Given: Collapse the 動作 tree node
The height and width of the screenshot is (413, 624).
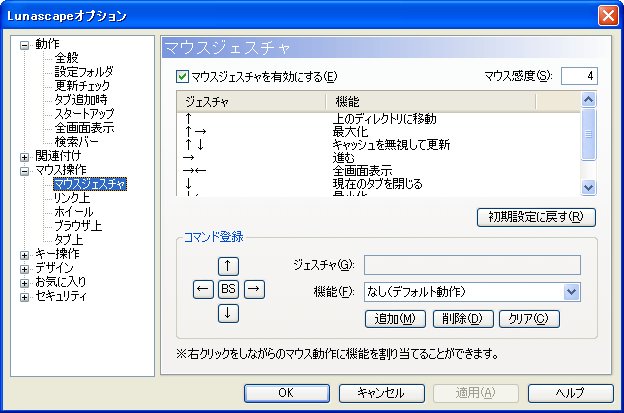Looking at the screenshot, I should [25, 45].
